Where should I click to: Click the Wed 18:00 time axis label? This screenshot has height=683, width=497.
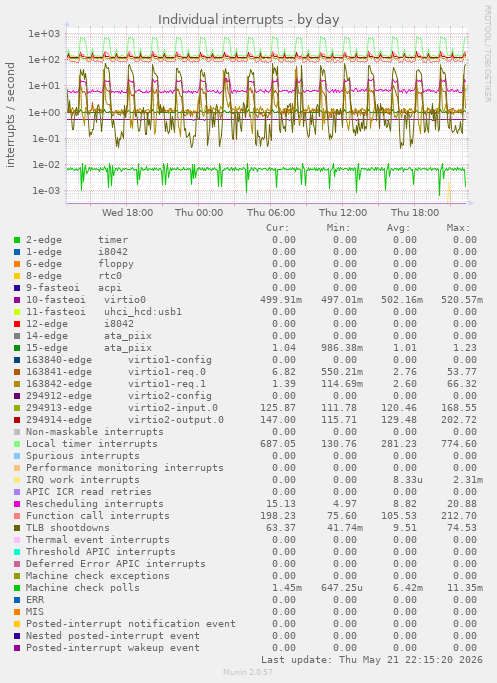click(x=127, y=213)
